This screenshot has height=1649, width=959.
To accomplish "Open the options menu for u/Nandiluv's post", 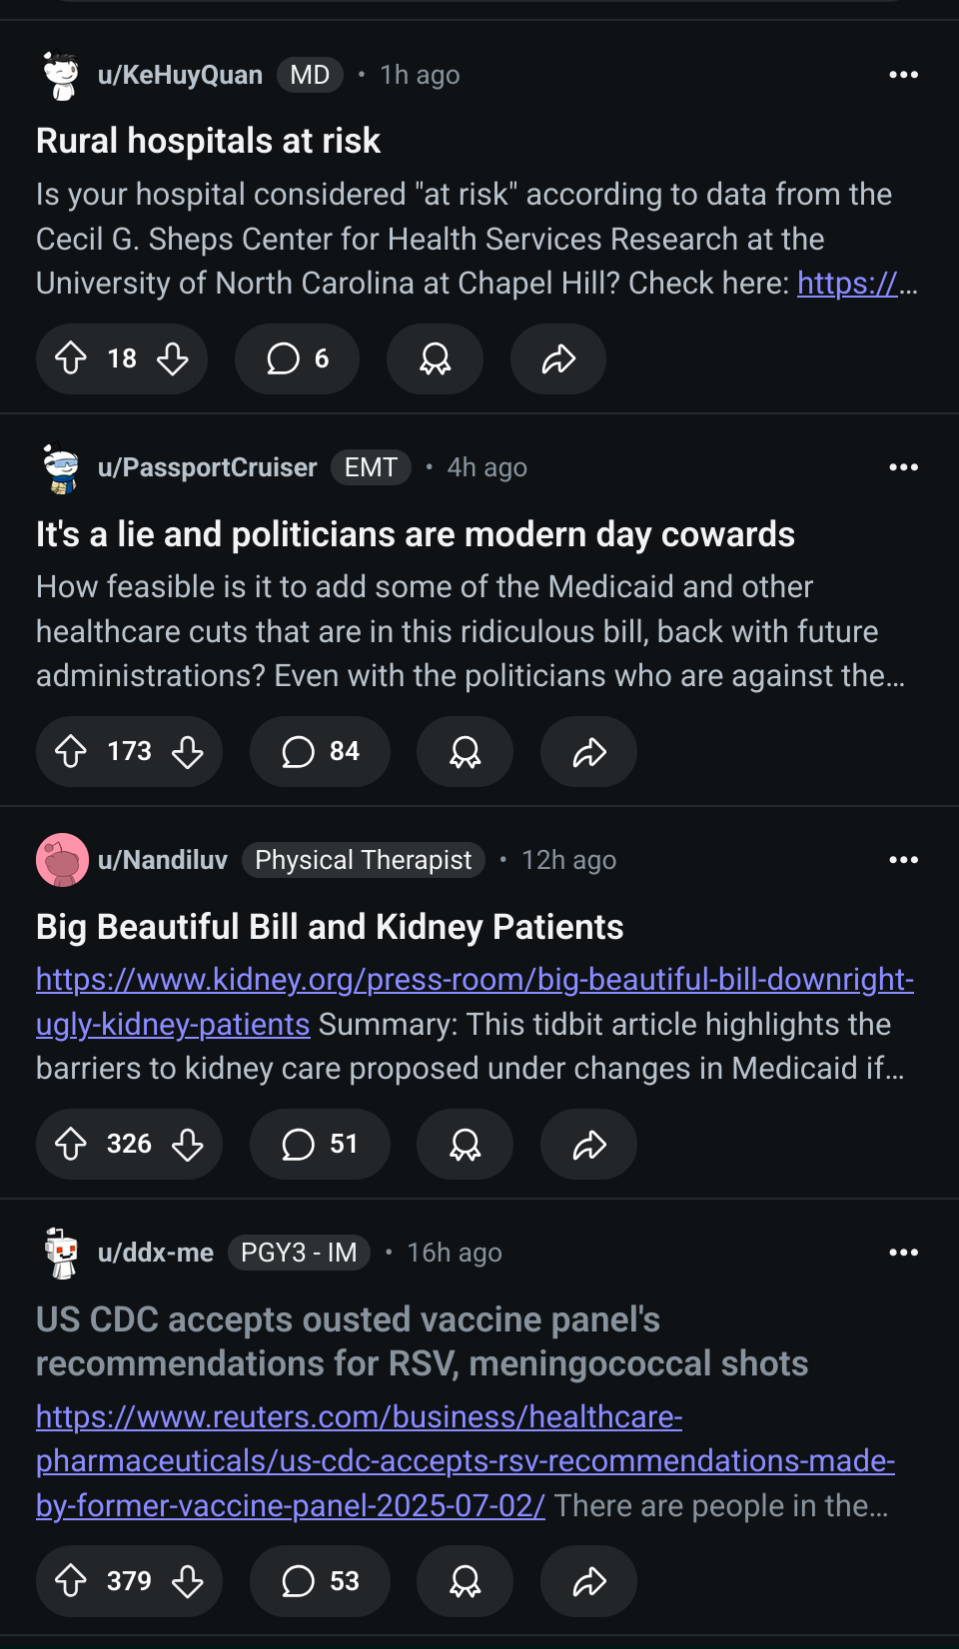I will click(x=903, y=860).
